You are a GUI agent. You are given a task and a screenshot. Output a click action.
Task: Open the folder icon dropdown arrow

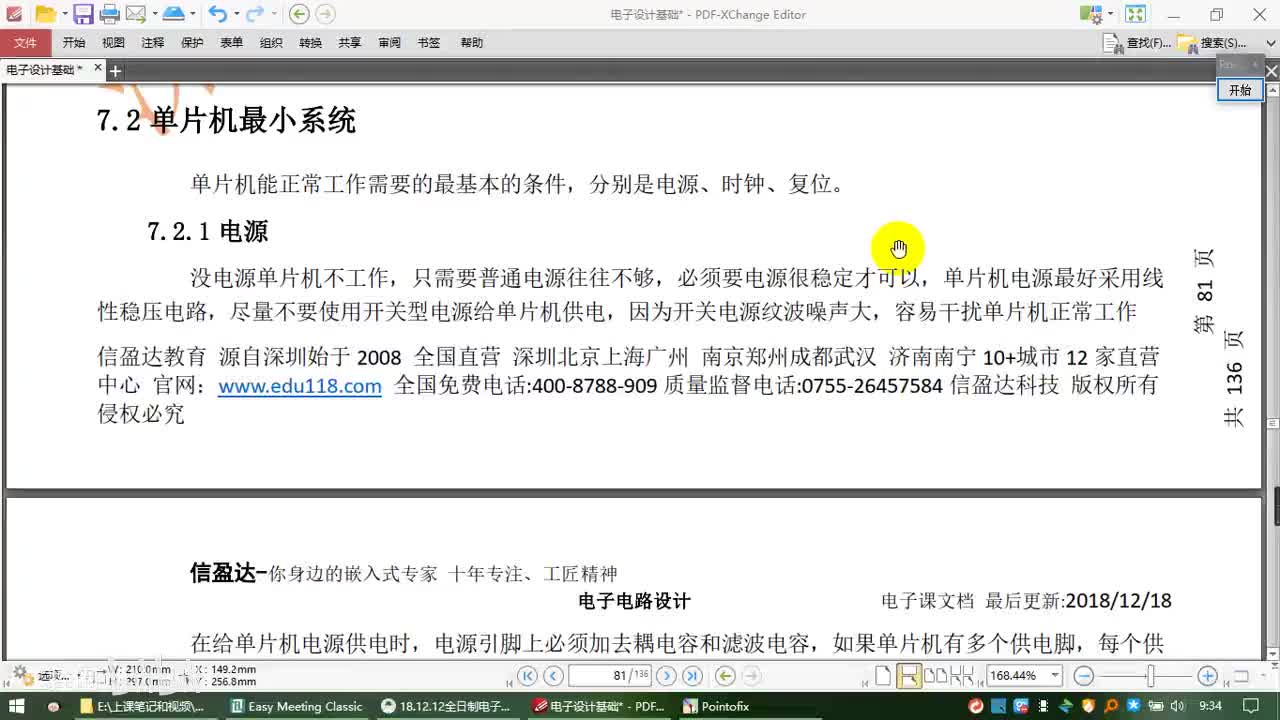[x=63, y=14]
